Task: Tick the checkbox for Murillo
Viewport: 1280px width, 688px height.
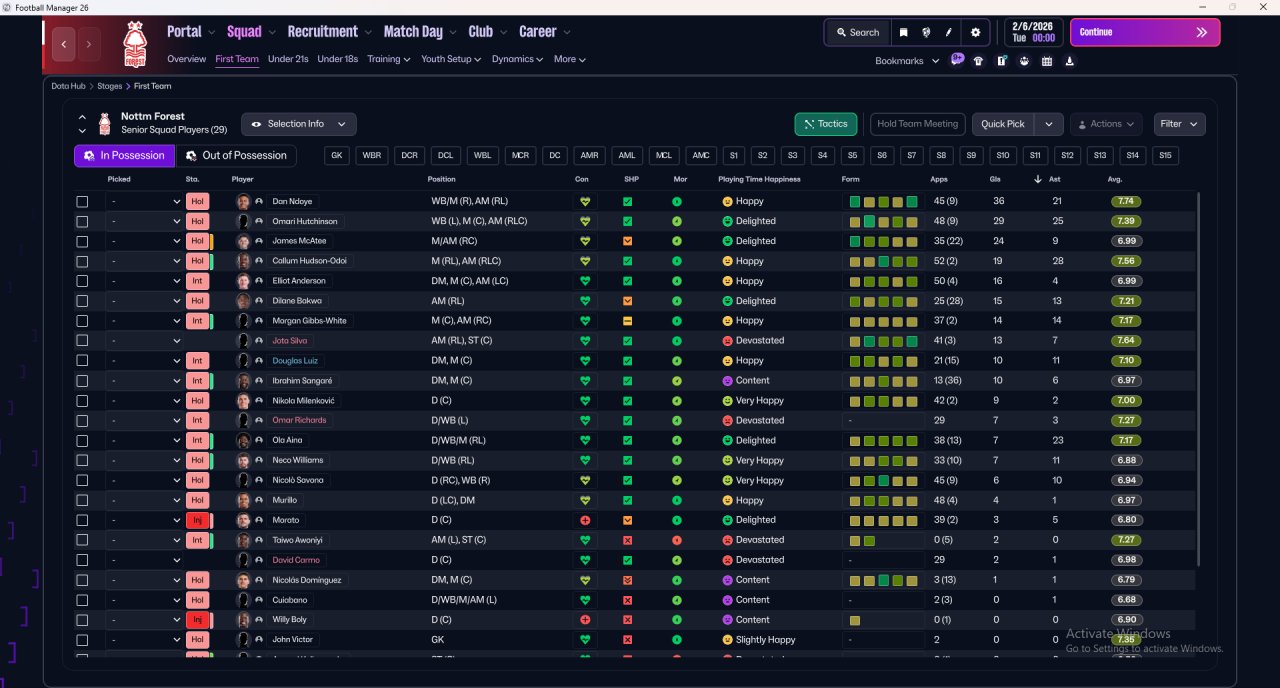Action: (82, 500)
